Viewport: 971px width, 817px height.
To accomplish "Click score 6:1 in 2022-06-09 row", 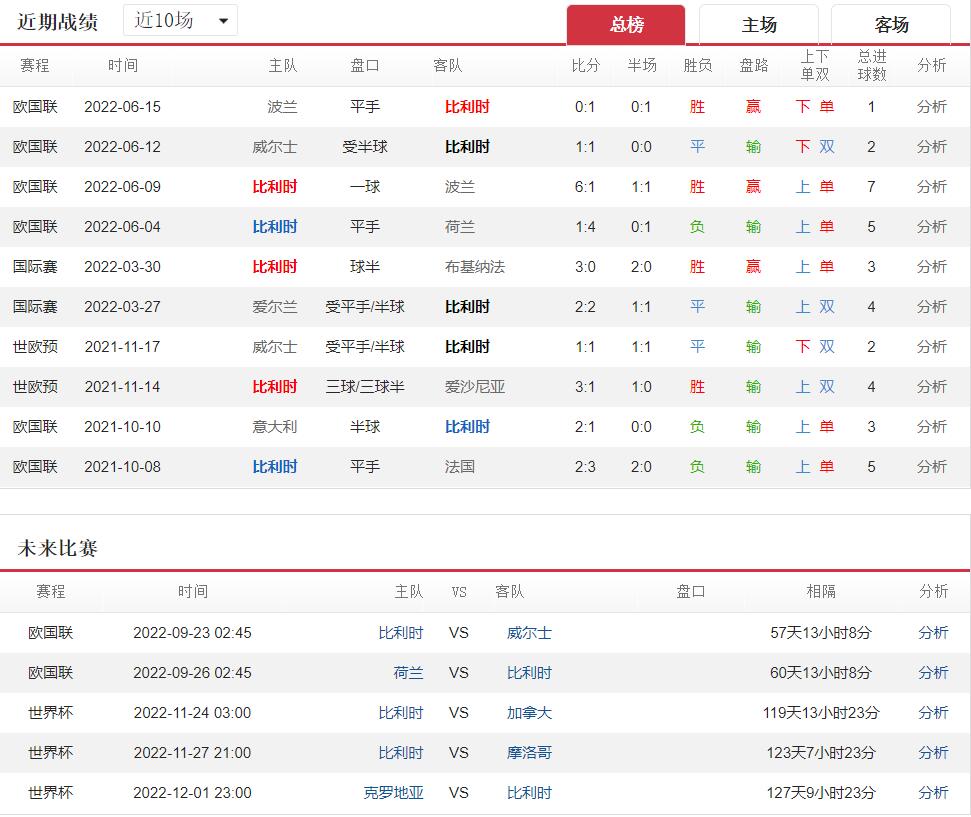I will 585,186.
